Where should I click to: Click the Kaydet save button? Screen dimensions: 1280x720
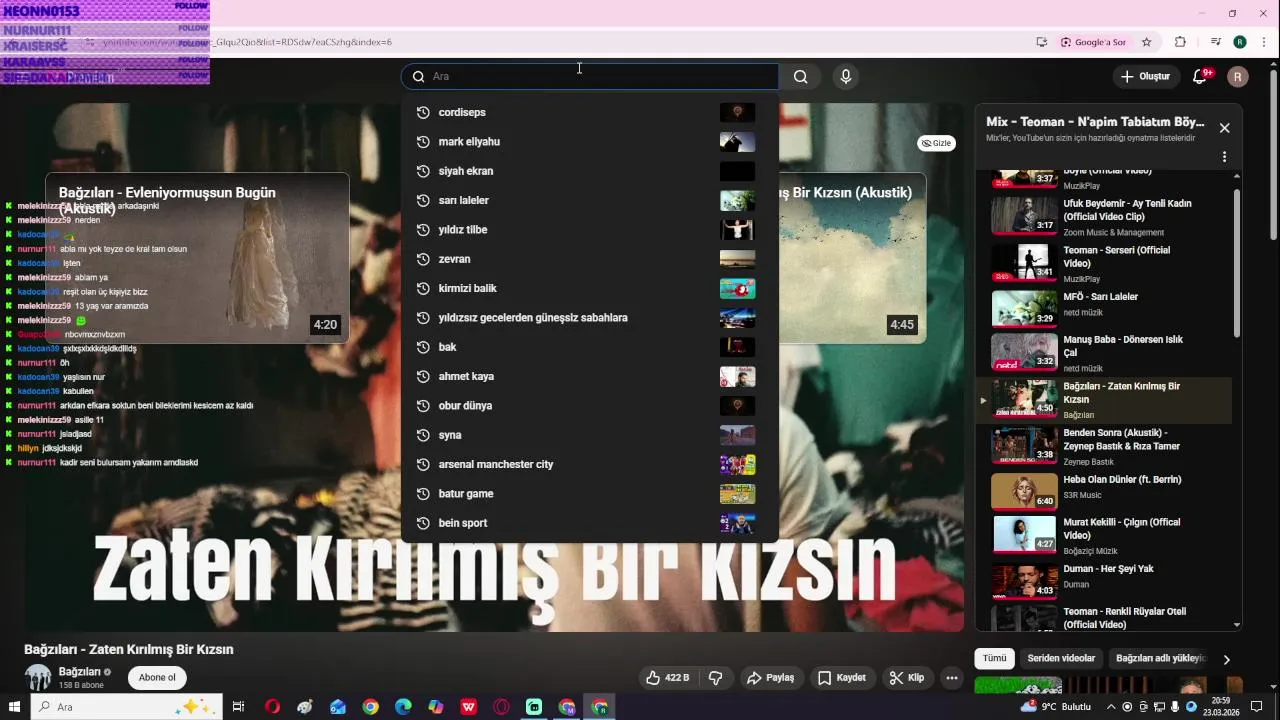pos(842,678)
